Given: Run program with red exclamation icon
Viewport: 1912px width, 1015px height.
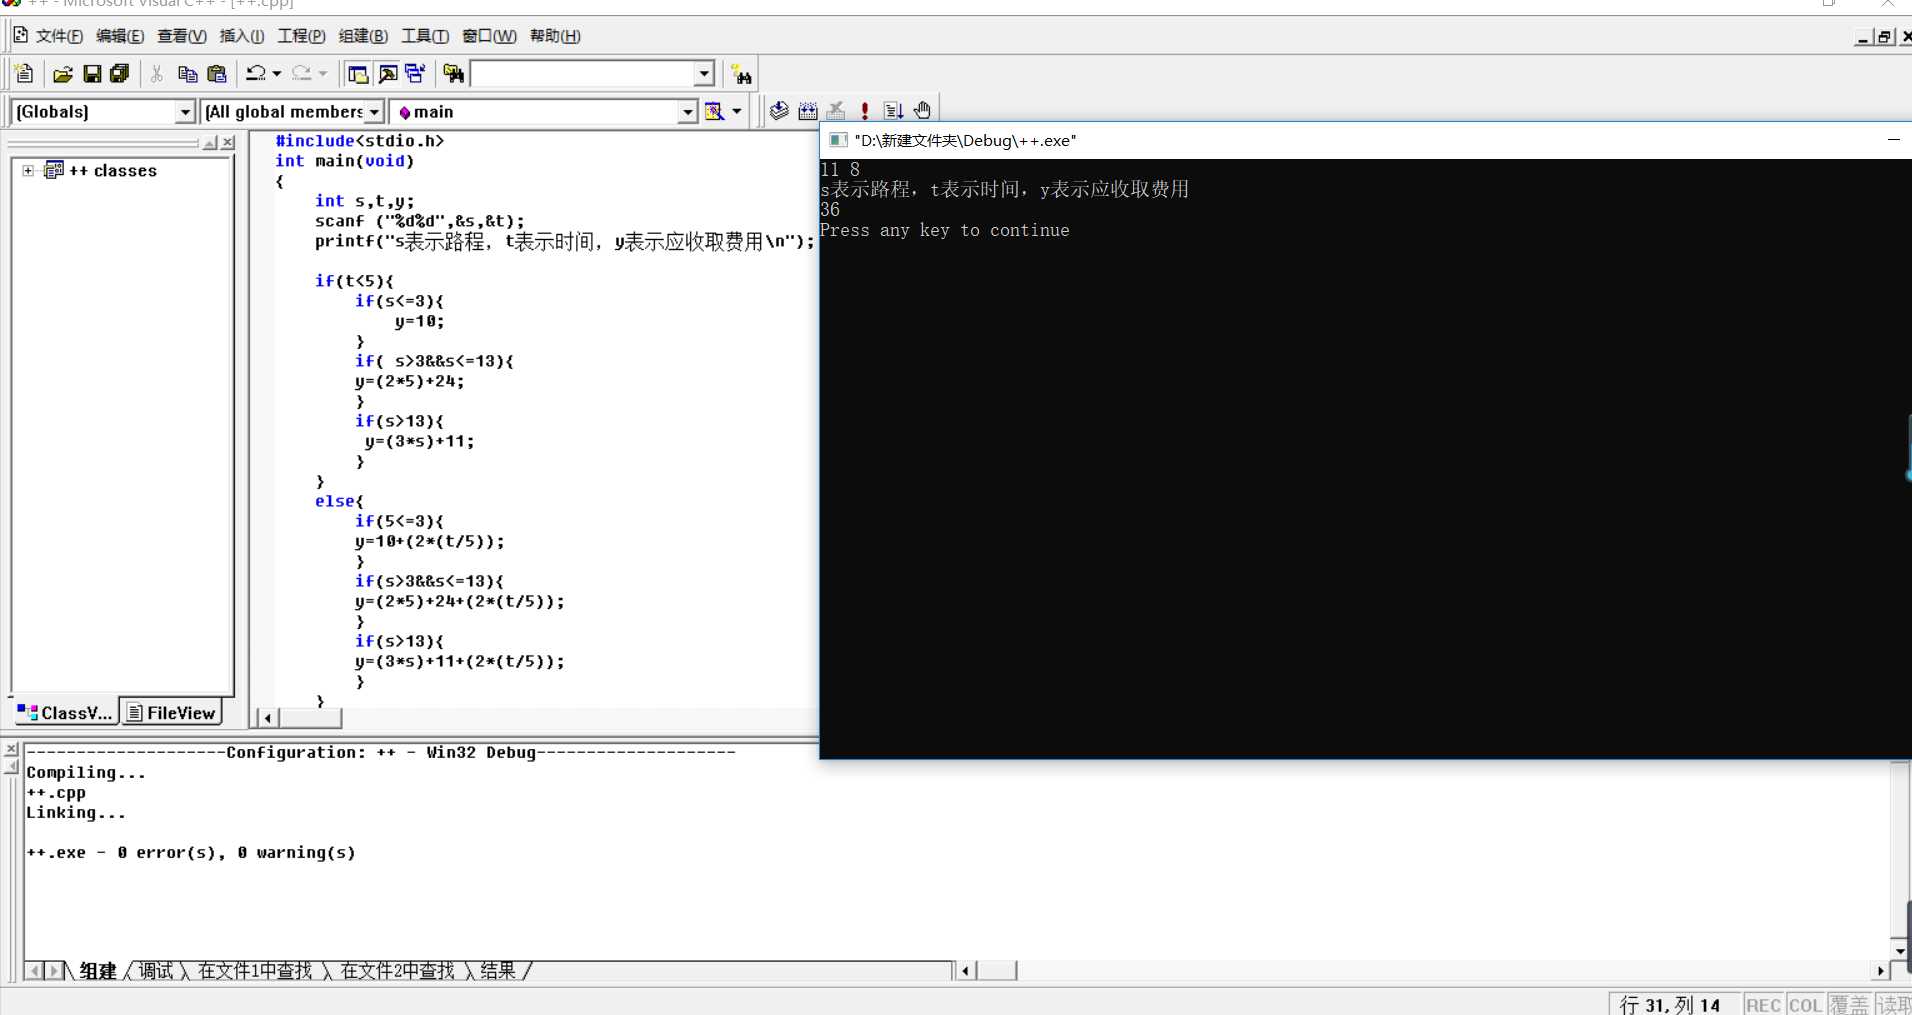Looking at the screenshot, I should coord(865,111).
